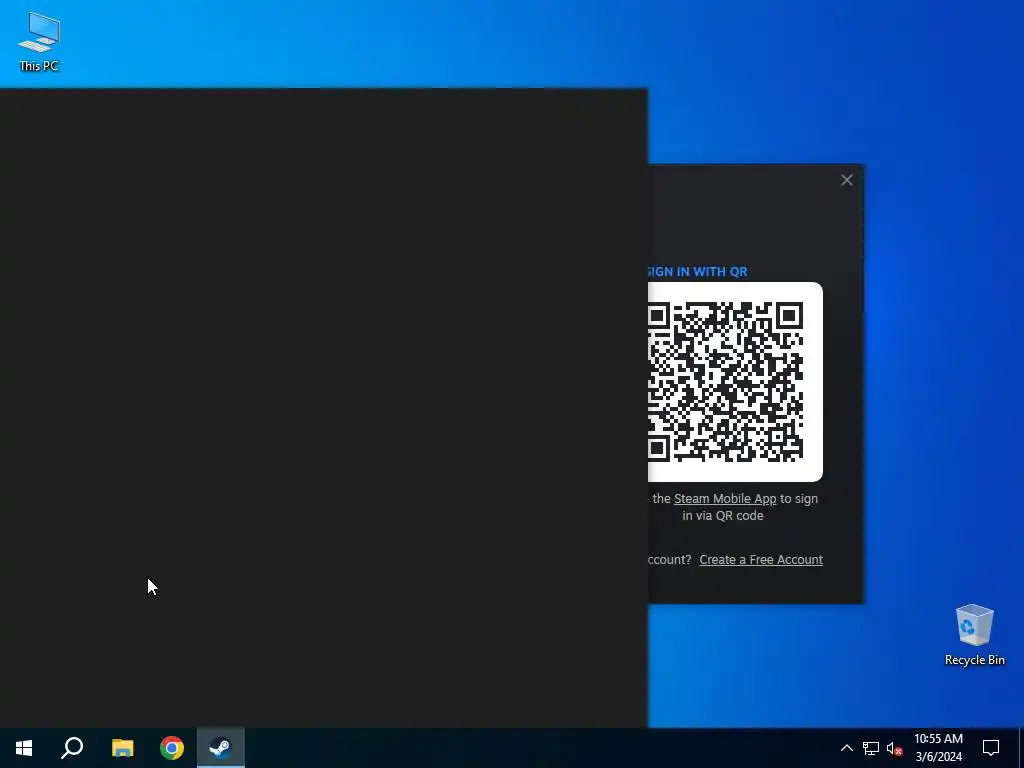
Task: Open the Recycle Bin desktop icon
Action: click(974, 634)
